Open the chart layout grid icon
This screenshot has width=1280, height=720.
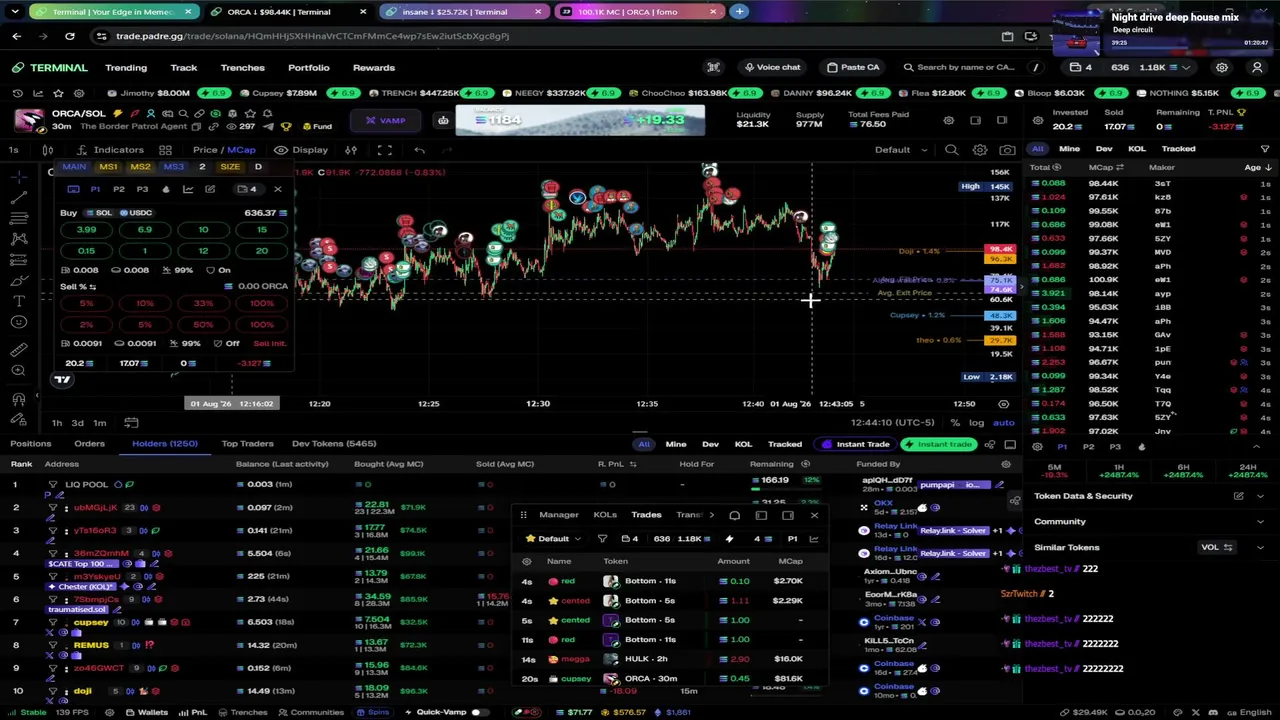click(165, 150)
